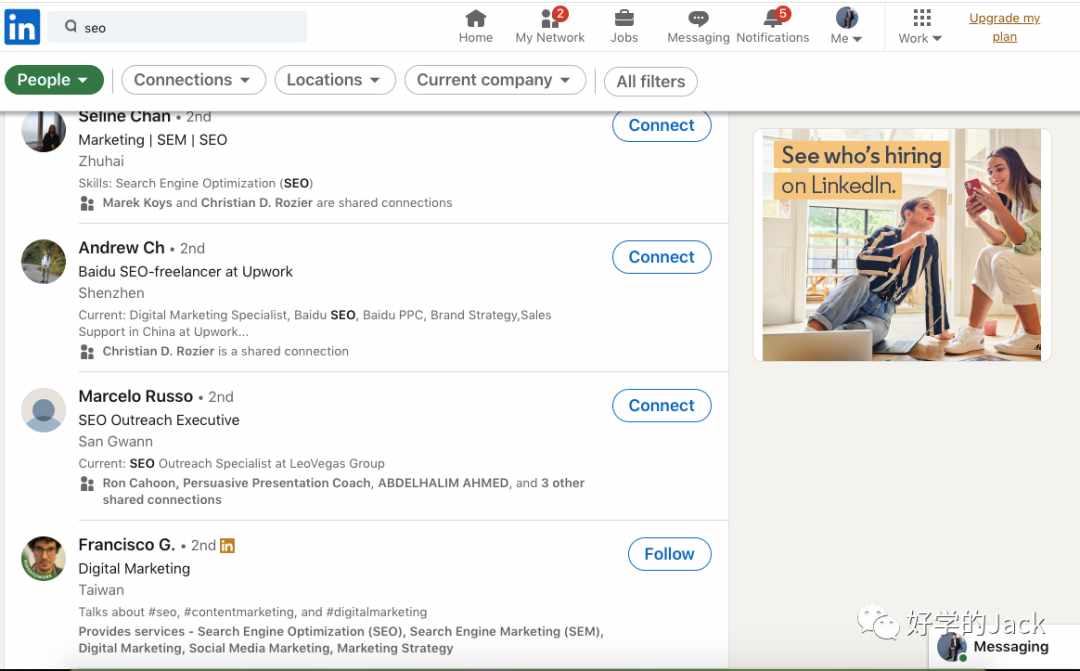
Task: Connect with Andrew Ch
Action: [x=662, y=257]
